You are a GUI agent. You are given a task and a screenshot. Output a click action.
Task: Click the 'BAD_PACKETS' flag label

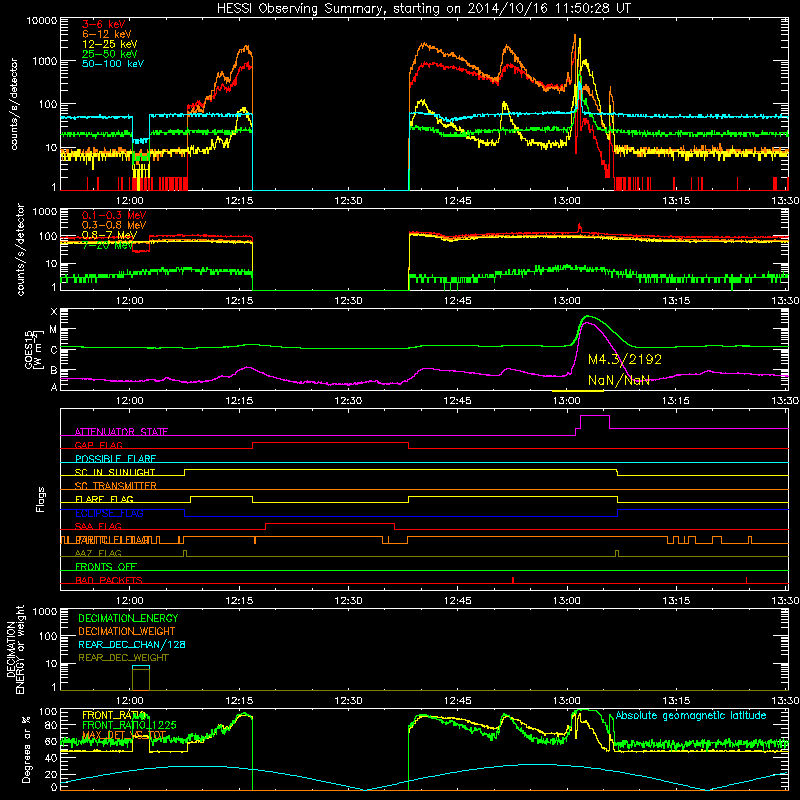[x=109, y=580]
